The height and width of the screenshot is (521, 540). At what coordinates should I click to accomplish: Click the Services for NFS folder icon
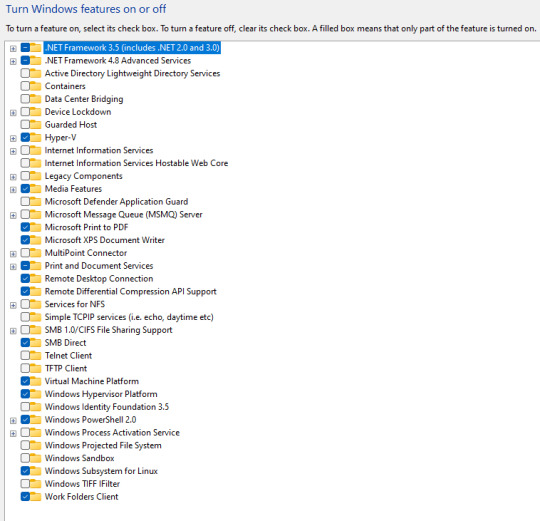coord(35,304)
